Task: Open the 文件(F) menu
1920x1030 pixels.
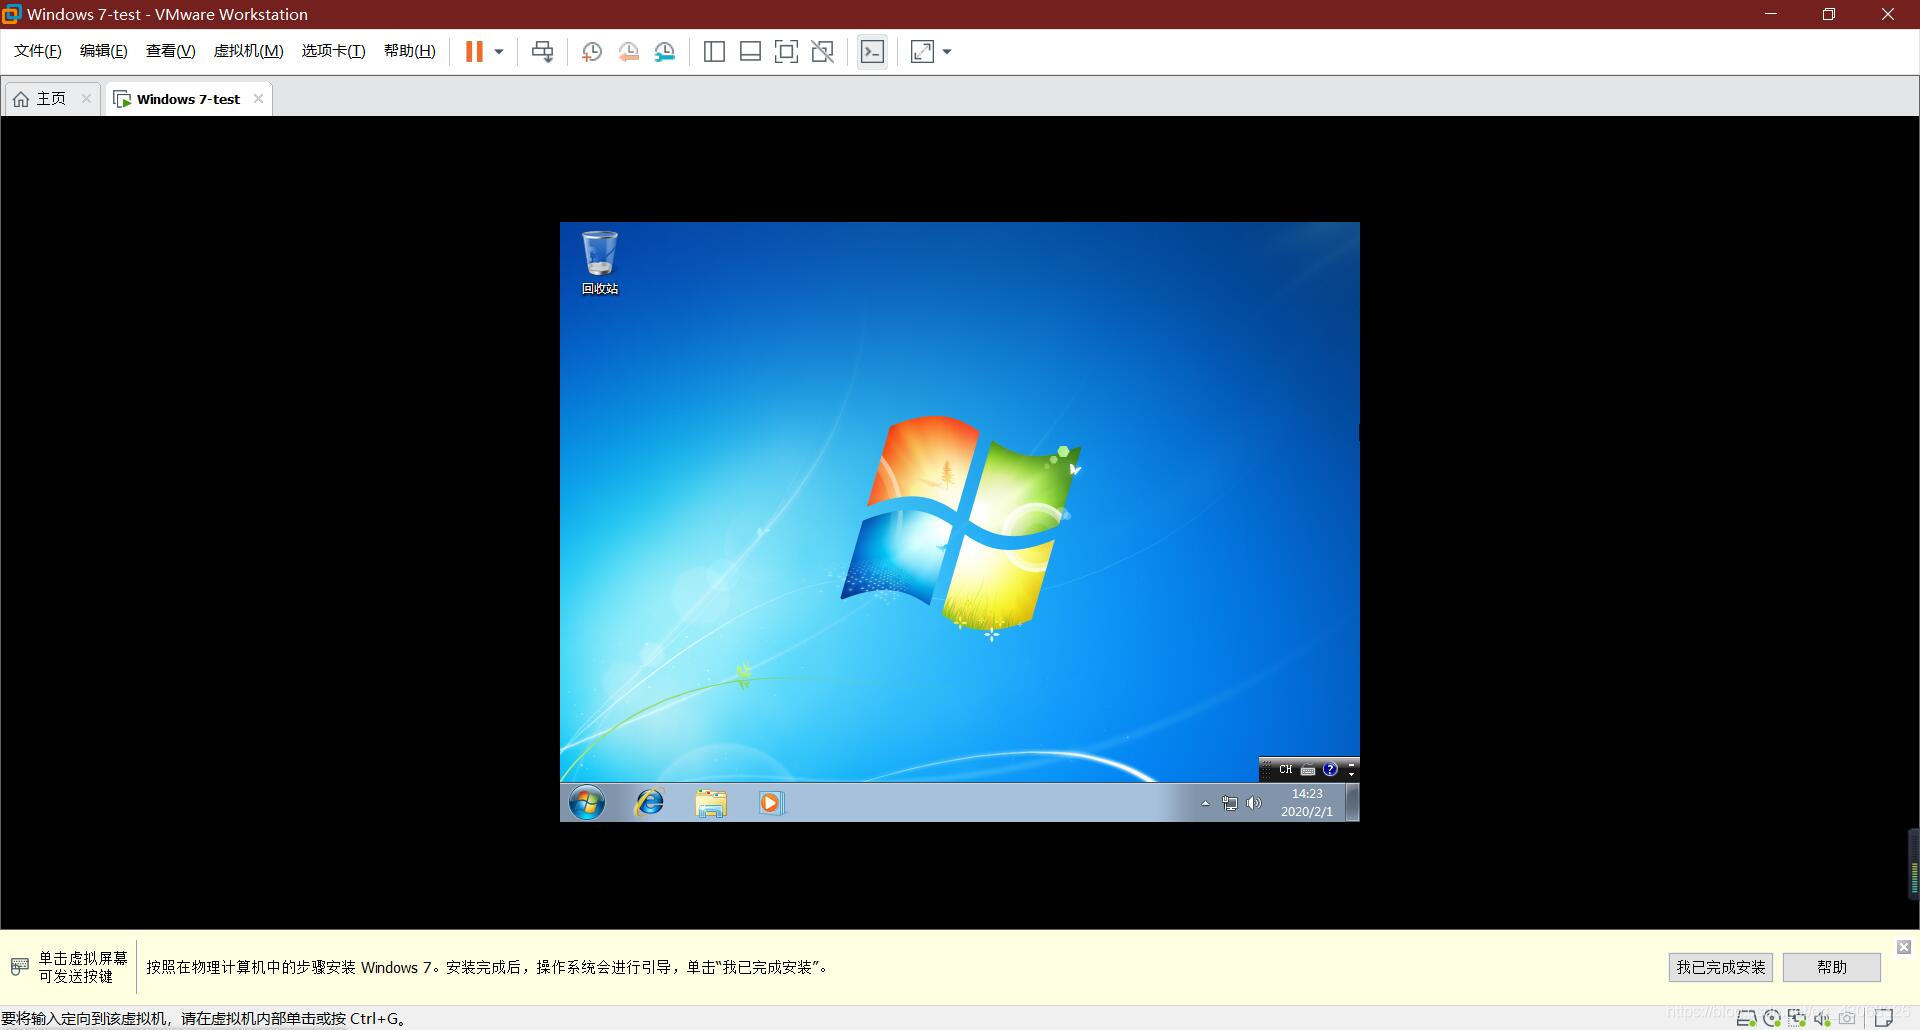Action: pyautogui.click(x=37, y=51)
